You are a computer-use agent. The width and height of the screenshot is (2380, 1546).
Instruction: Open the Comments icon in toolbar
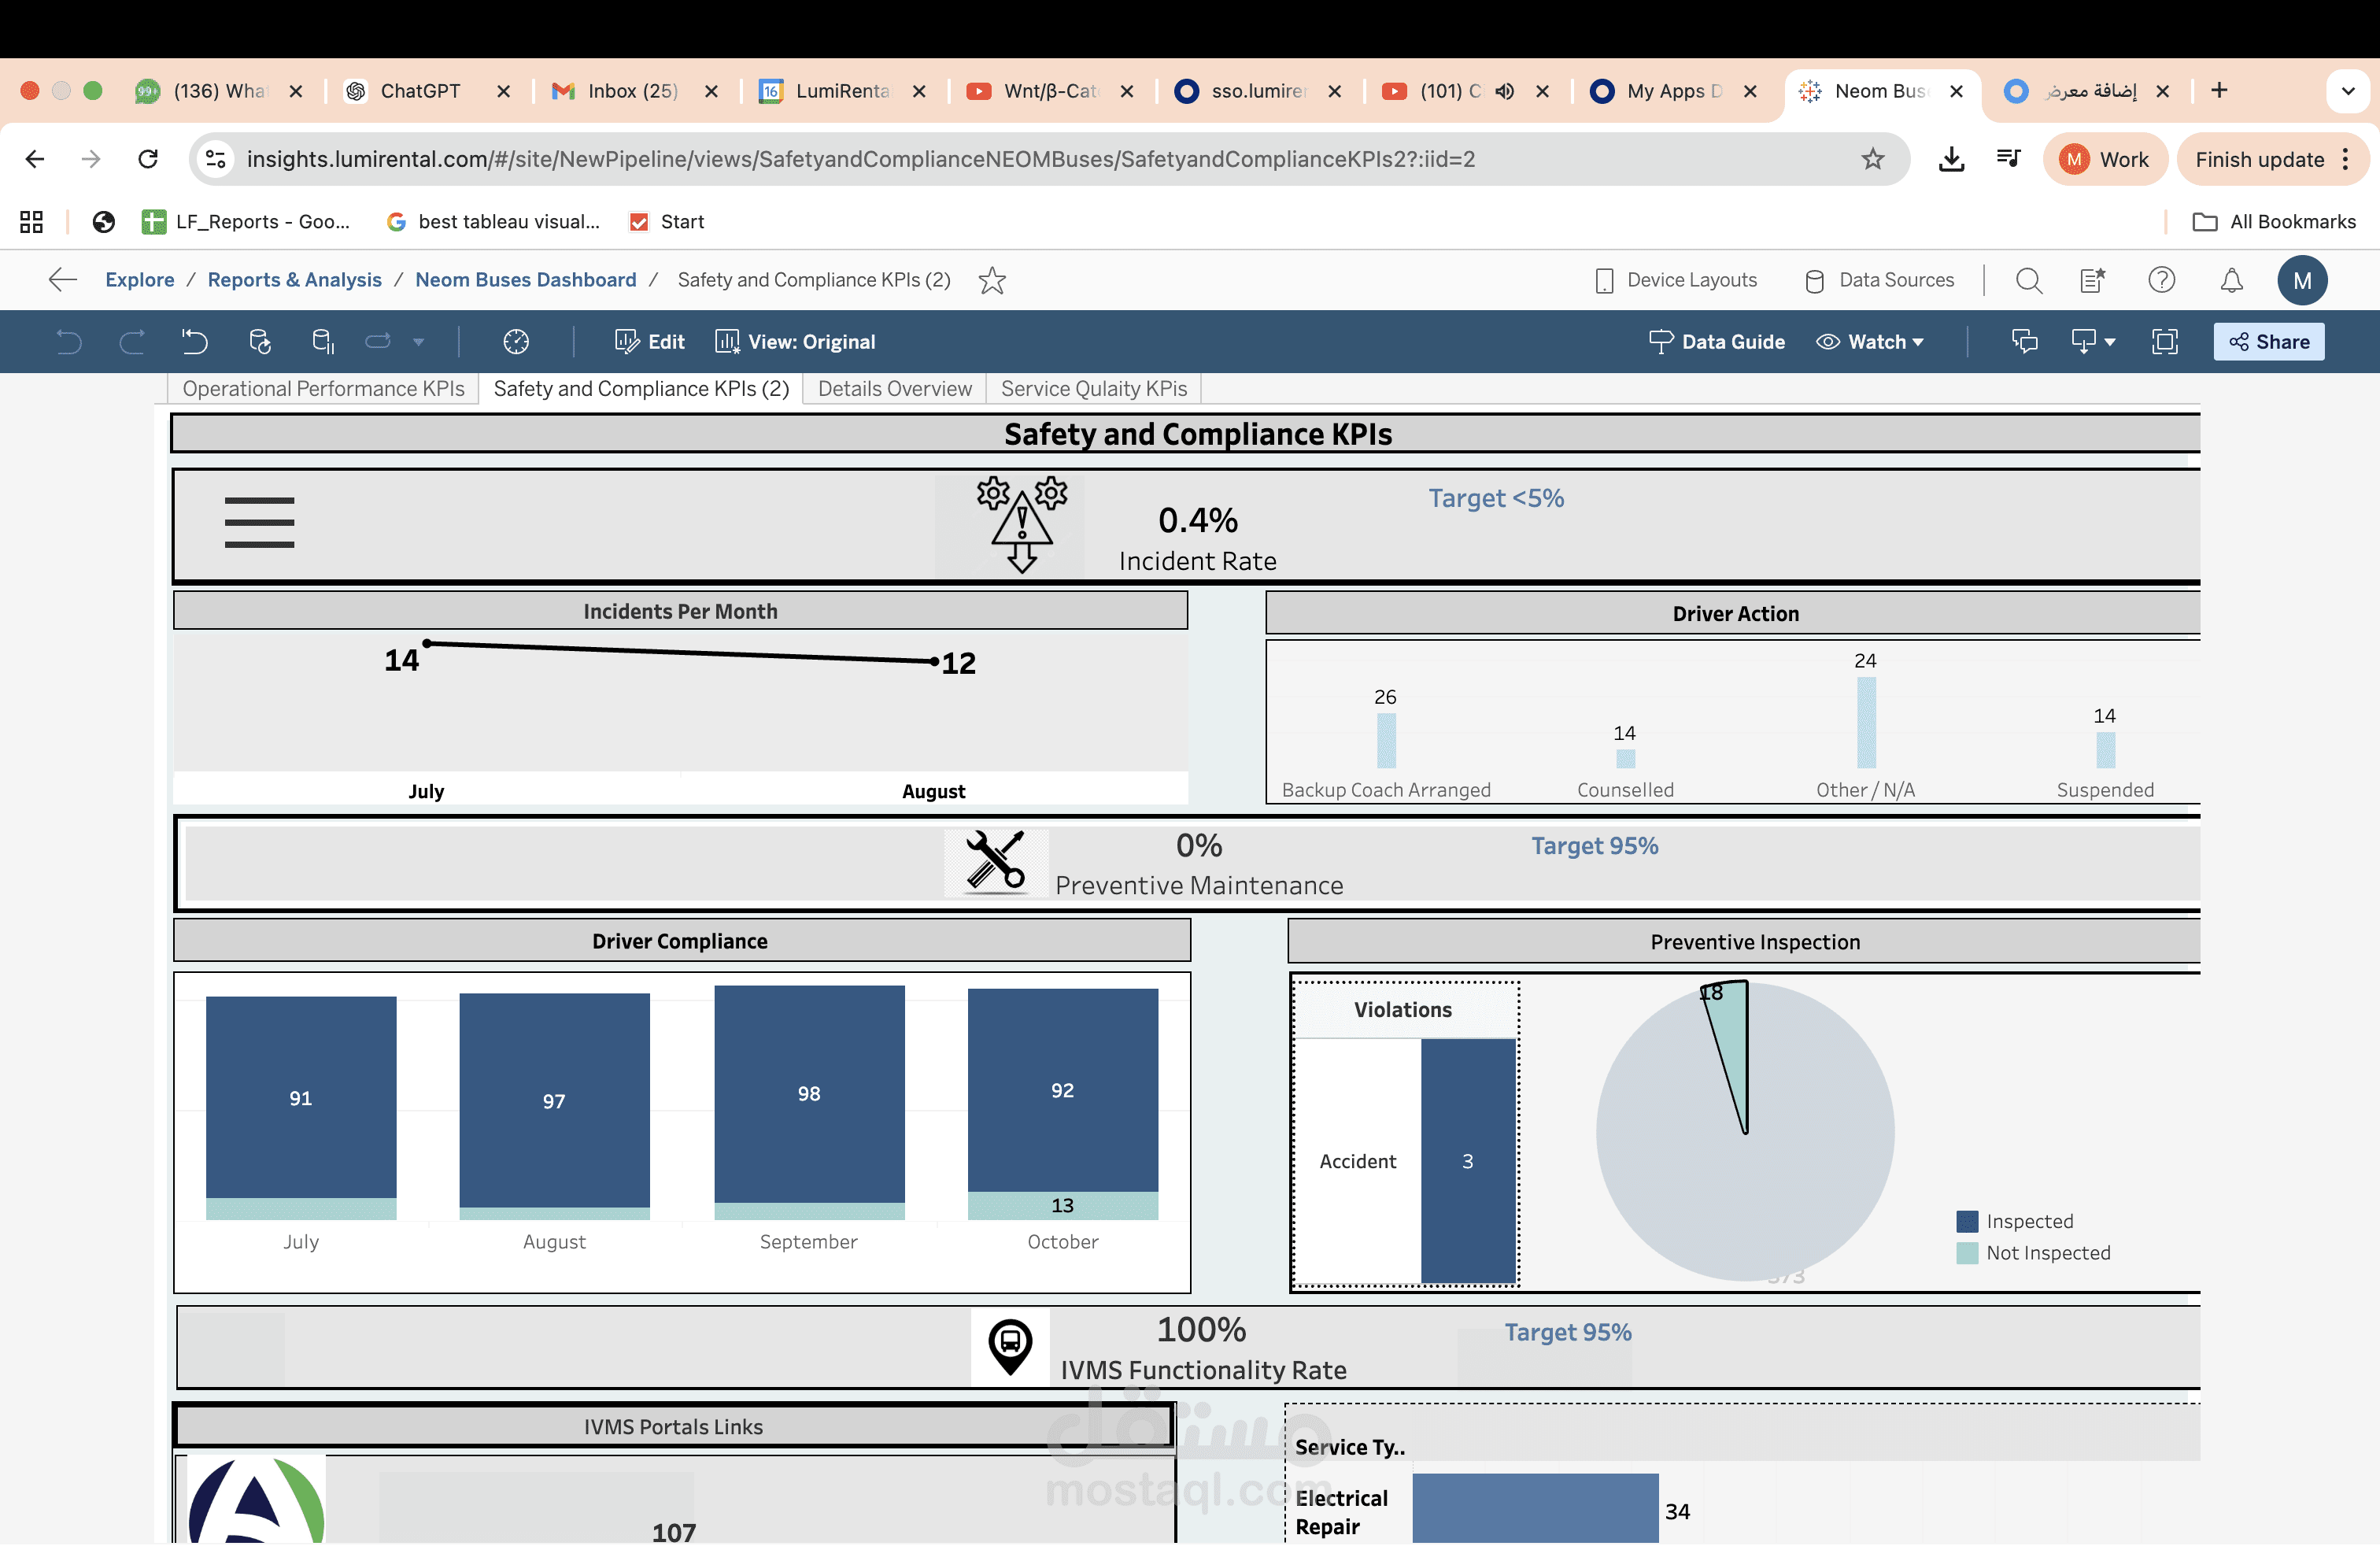(2024, 342)
